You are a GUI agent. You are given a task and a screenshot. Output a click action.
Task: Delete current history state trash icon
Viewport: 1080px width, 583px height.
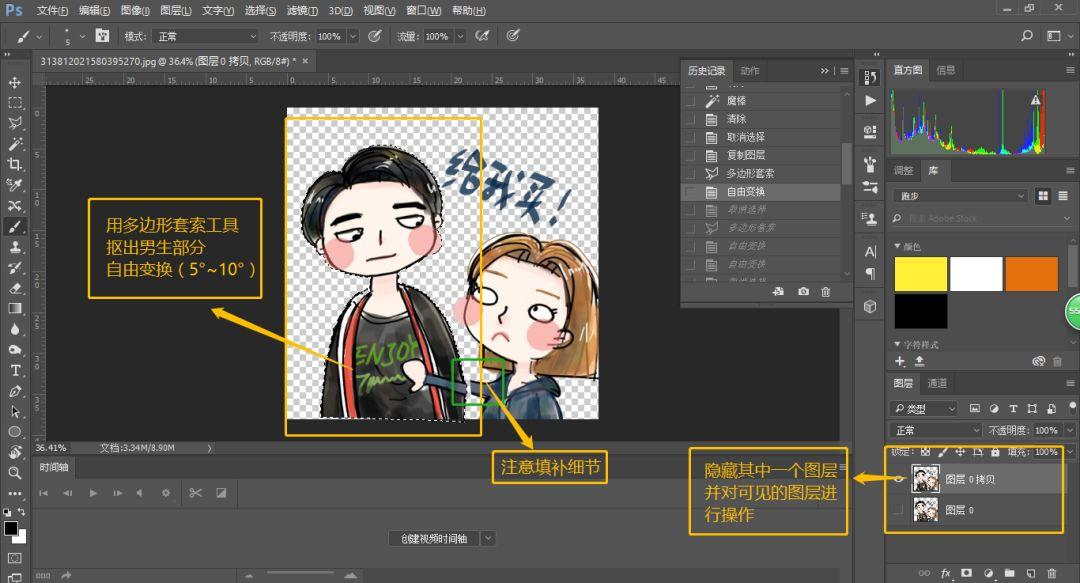(x=826, y=292)
